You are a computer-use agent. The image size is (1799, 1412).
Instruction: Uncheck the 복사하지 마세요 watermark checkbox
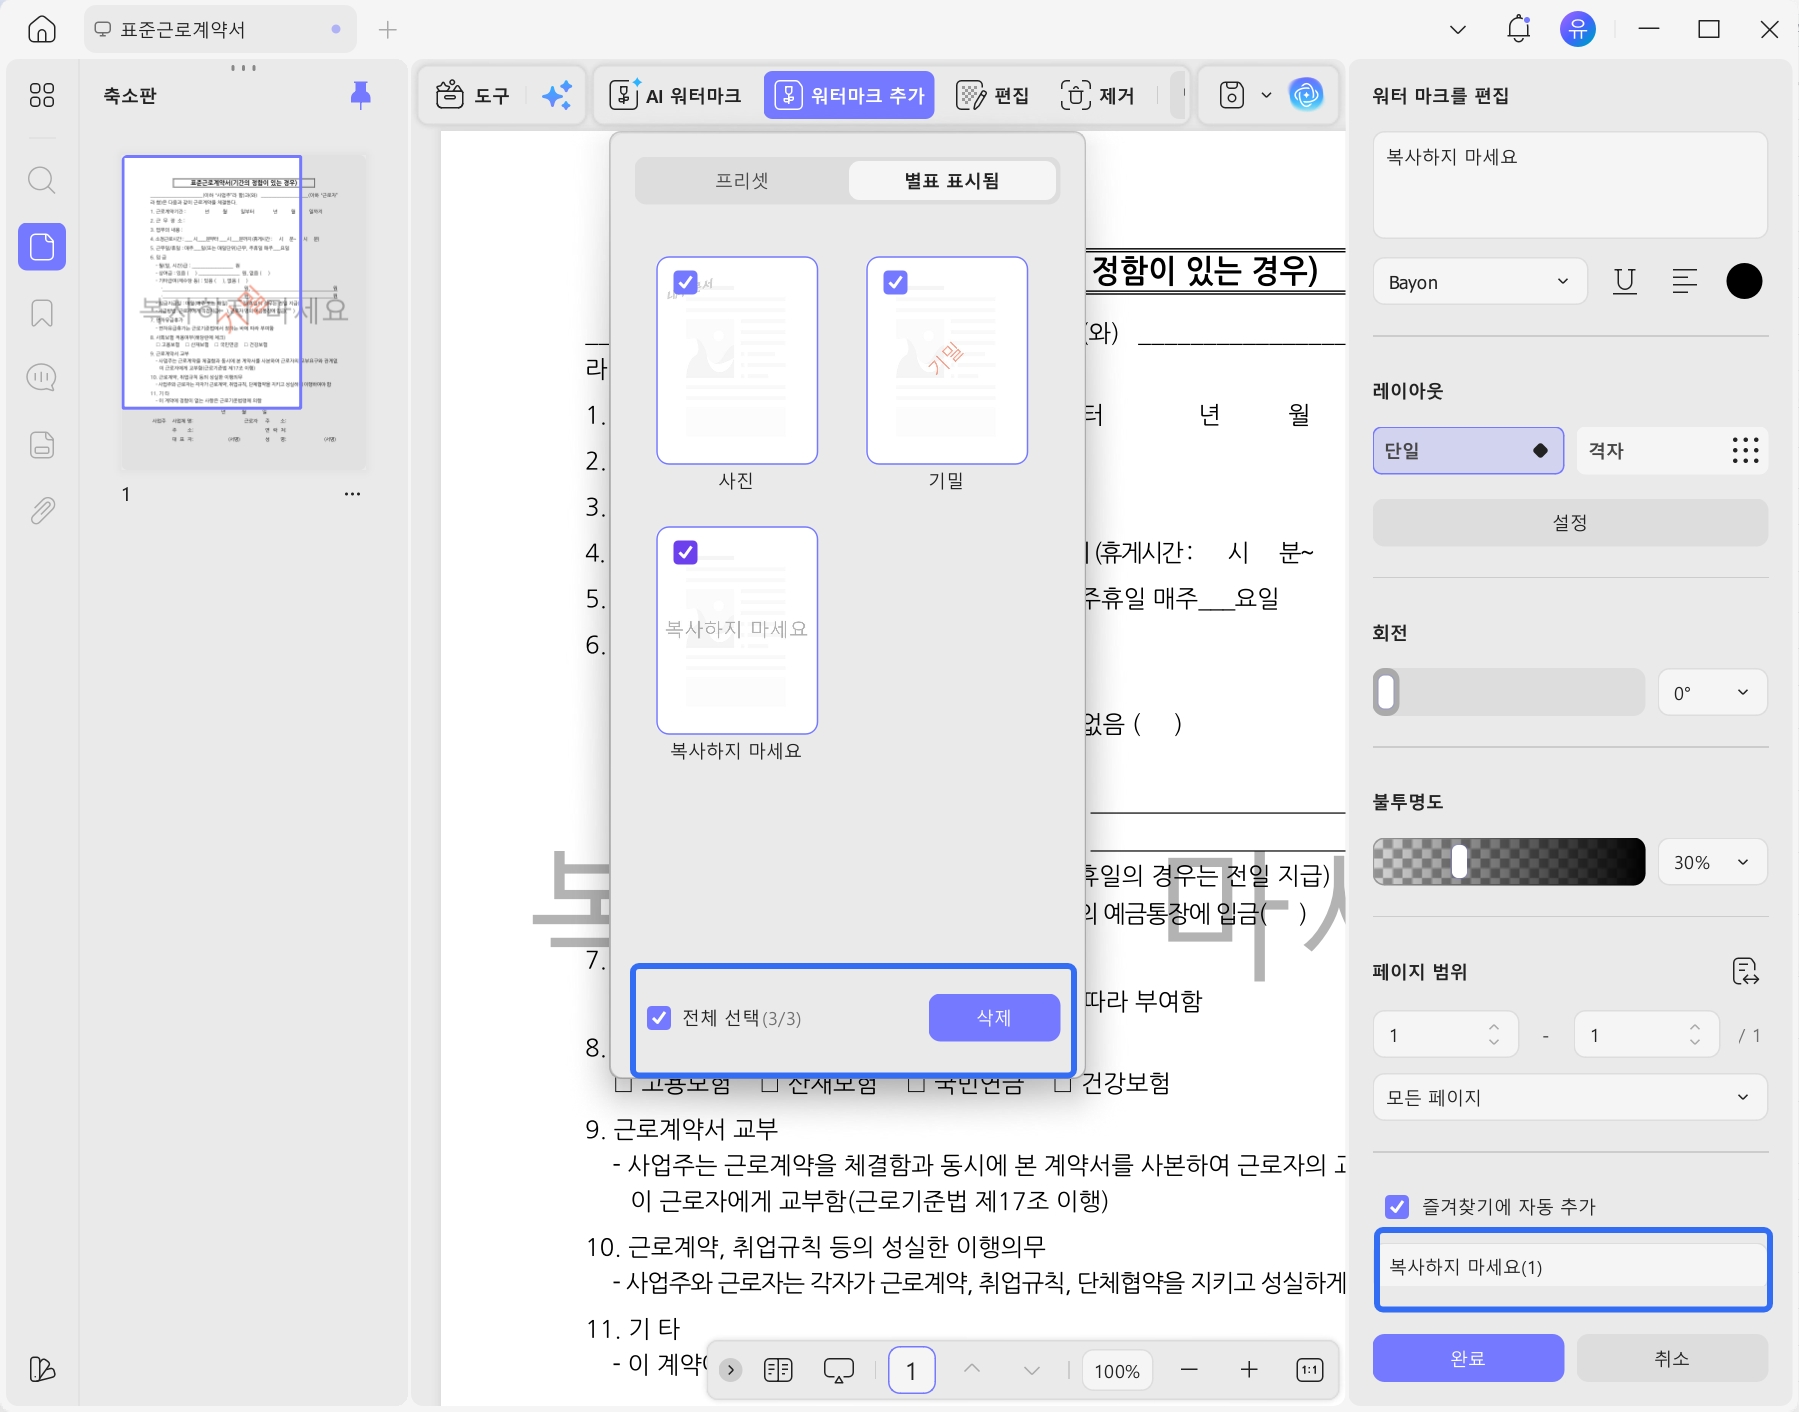coord(685,552)
